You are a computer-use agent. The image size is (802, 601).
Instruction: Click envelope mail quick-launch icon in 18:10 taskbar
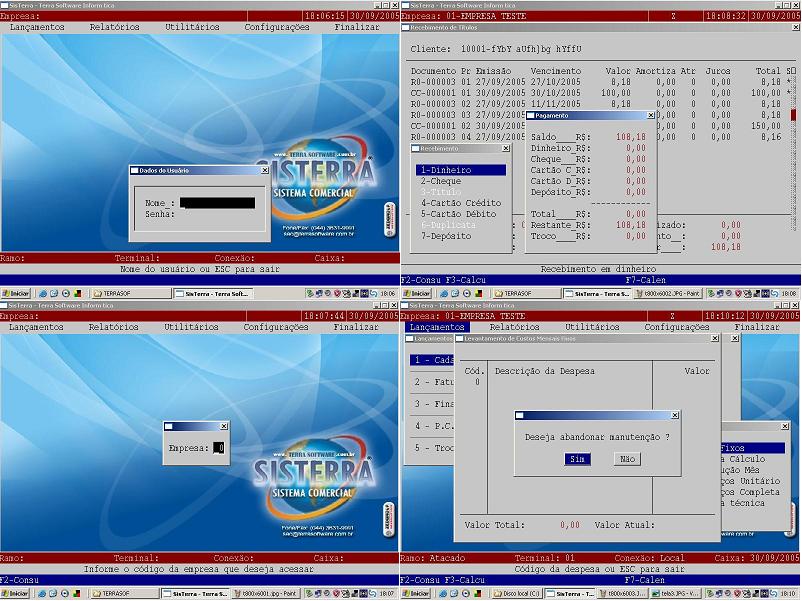click(x=455, y=594)
